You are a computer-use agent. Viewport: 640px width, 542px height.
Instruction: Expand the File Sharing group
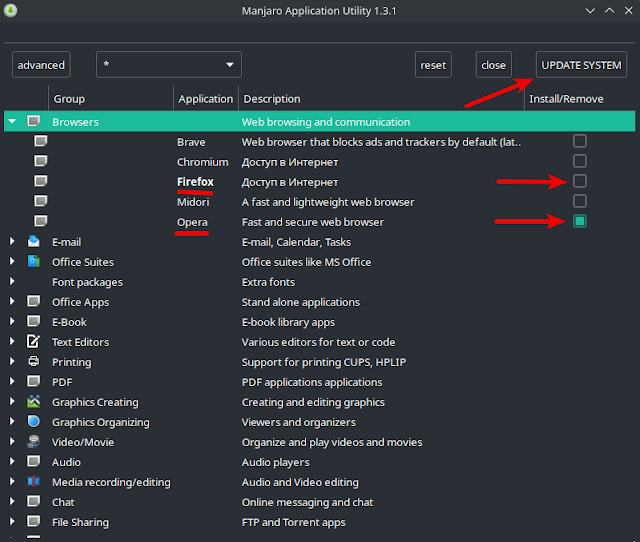coord(12,521)
